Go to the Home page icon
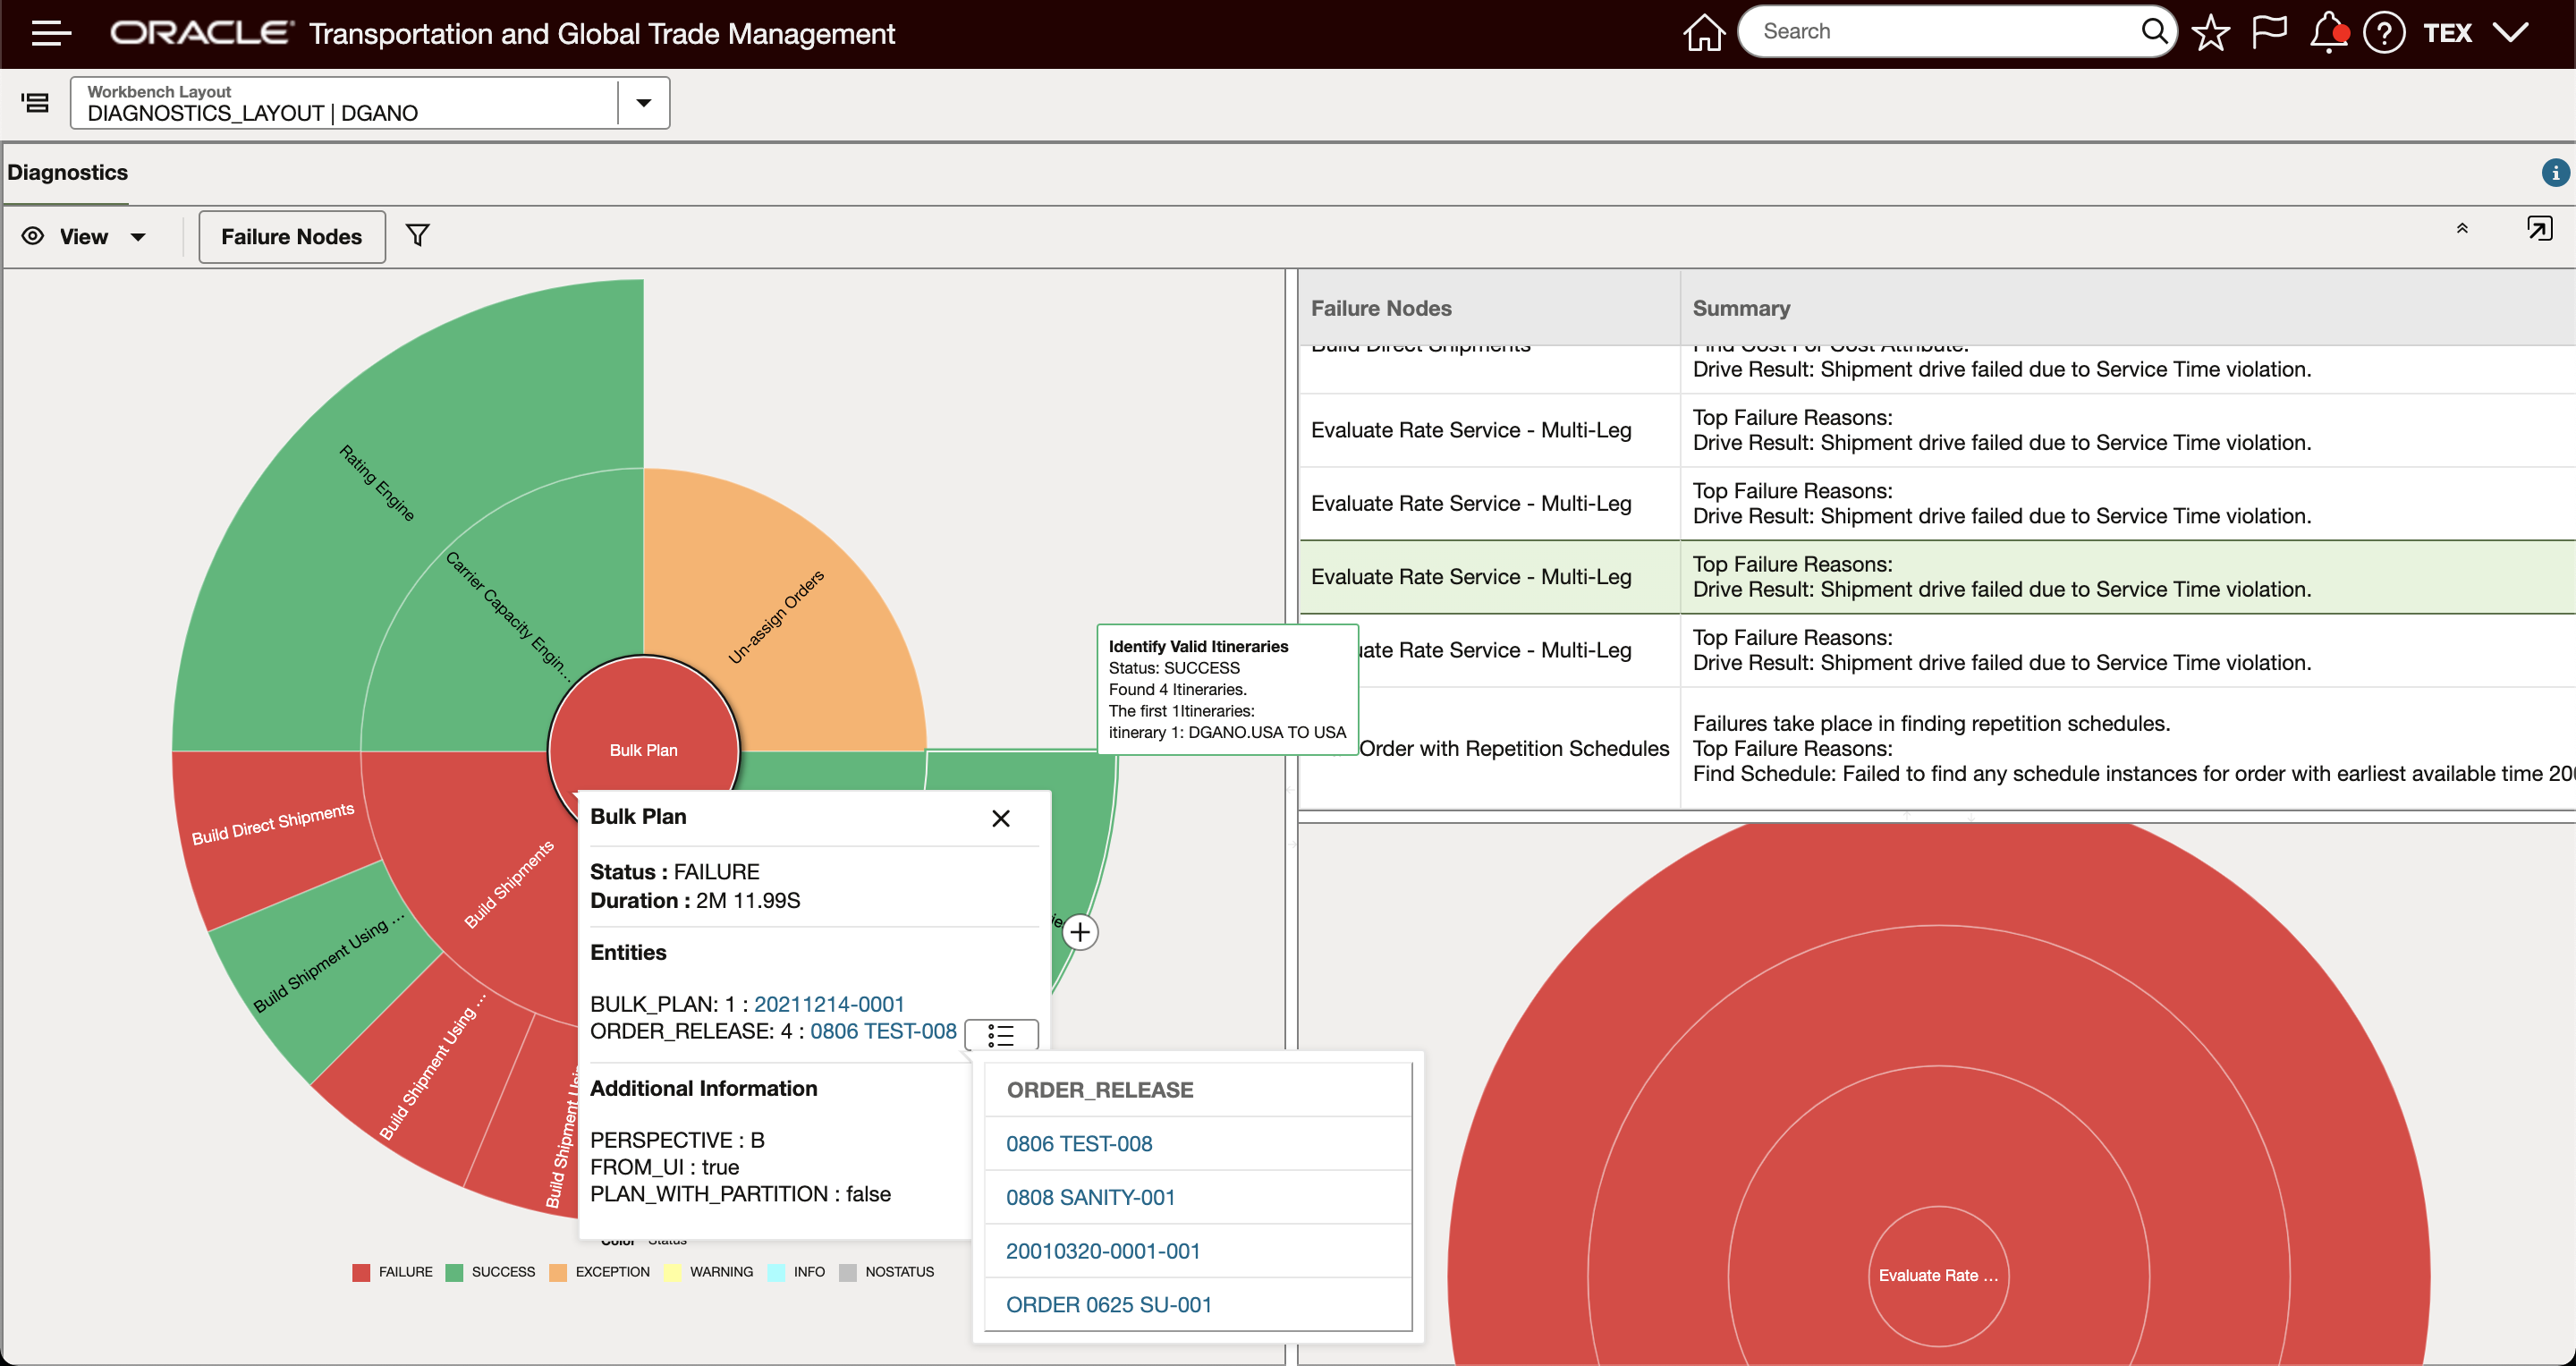2576x1366 pixels. click(1703, 33)
